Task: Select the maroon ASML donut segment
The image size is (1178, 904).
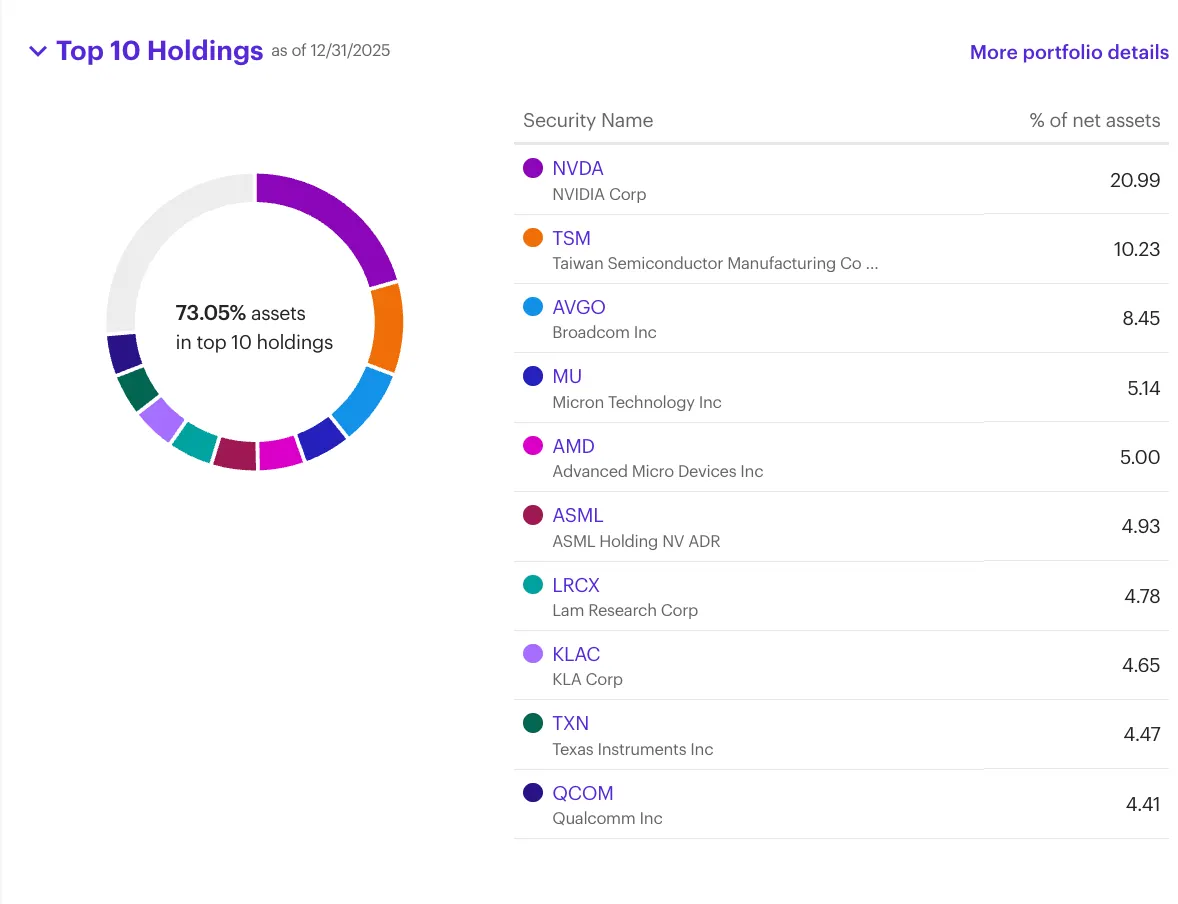Action: click(x=236, y=454)
